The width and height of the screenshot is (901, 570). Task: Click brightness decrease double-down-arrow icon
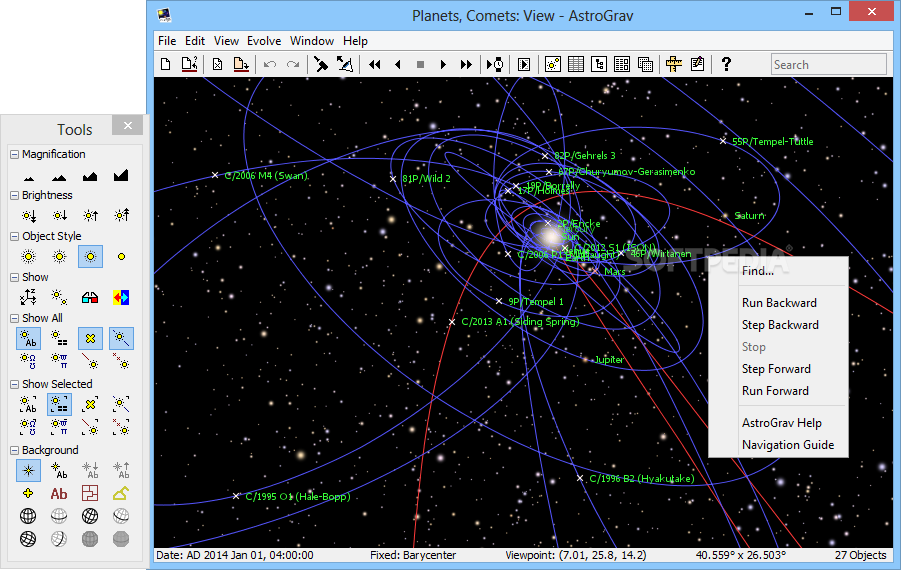coord(28,215)
